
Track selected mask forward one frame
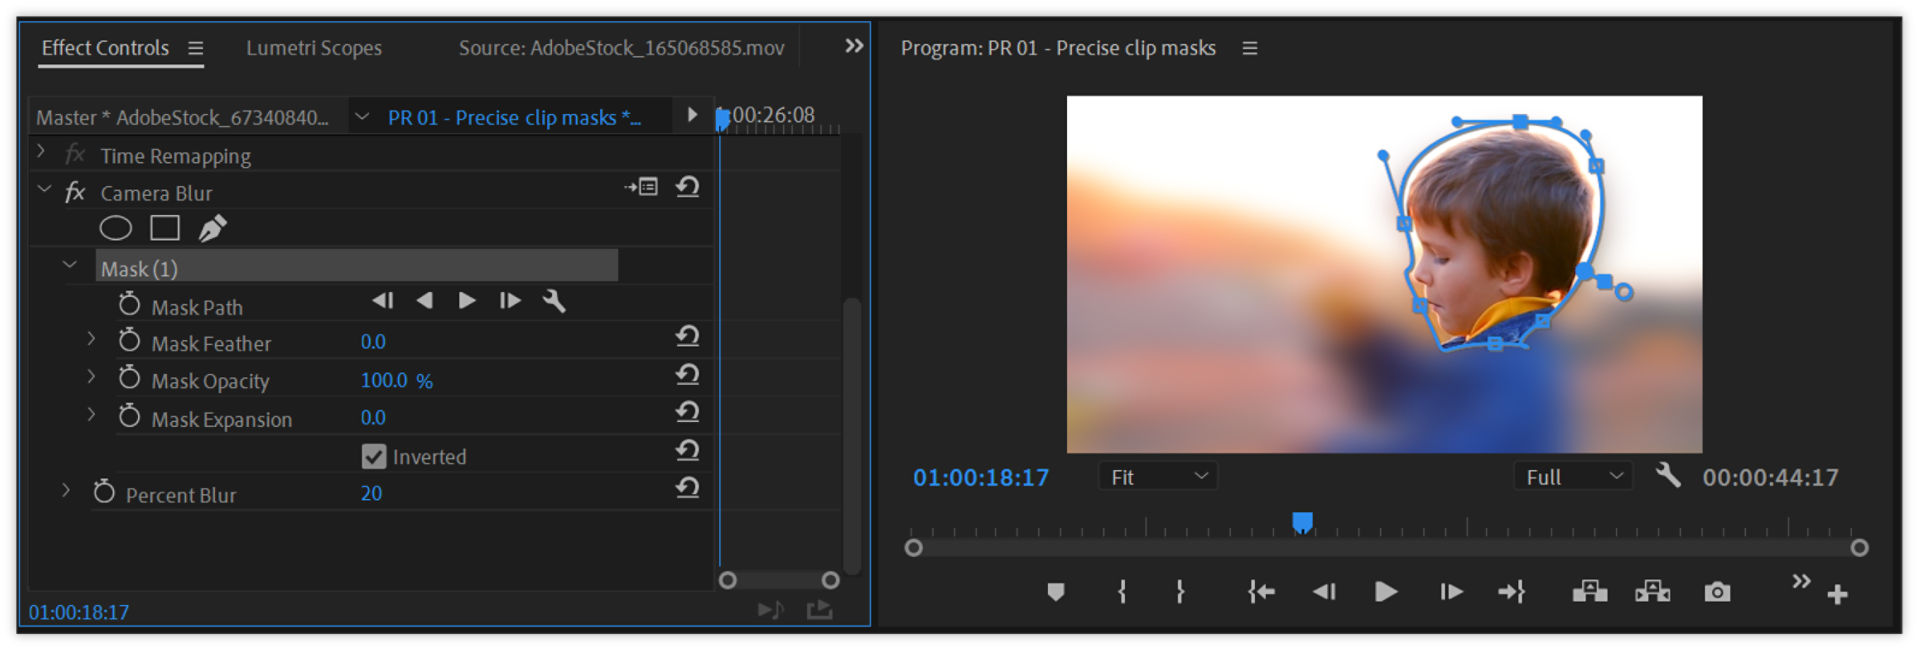[510, 301]
